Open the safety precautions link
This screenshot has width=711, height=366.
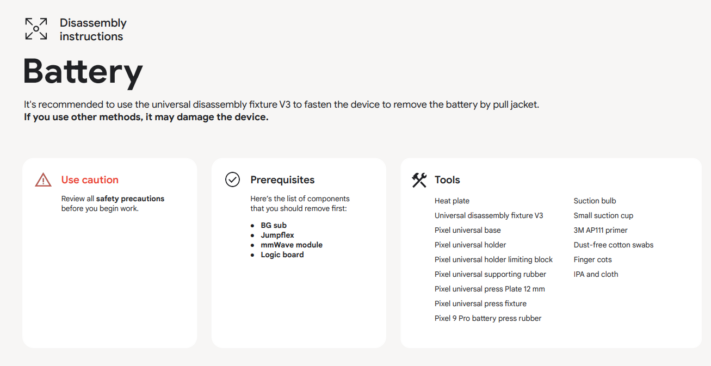pos(130,199)
